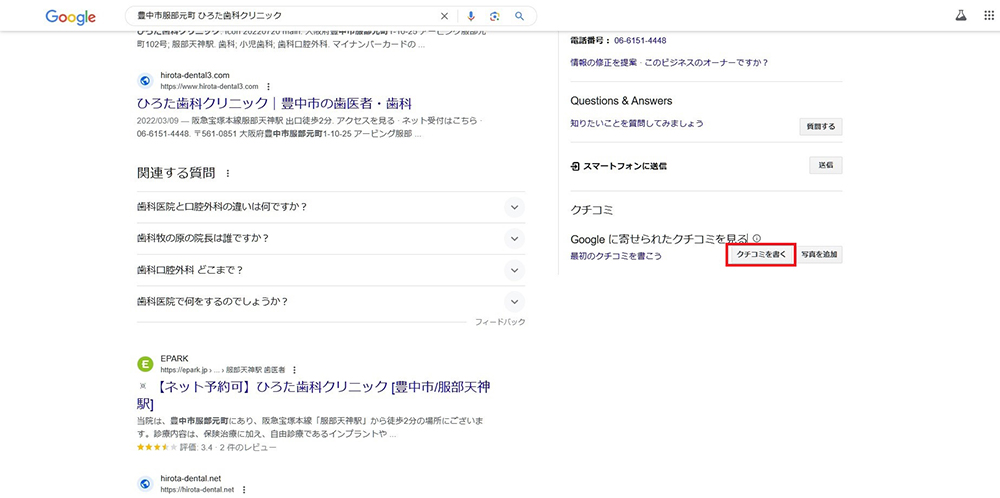Open ひろた歯科クリニック｜豊中市の歯医者 result link
The width and height of the screenshot is (1000, 498).
pos(274,104)
